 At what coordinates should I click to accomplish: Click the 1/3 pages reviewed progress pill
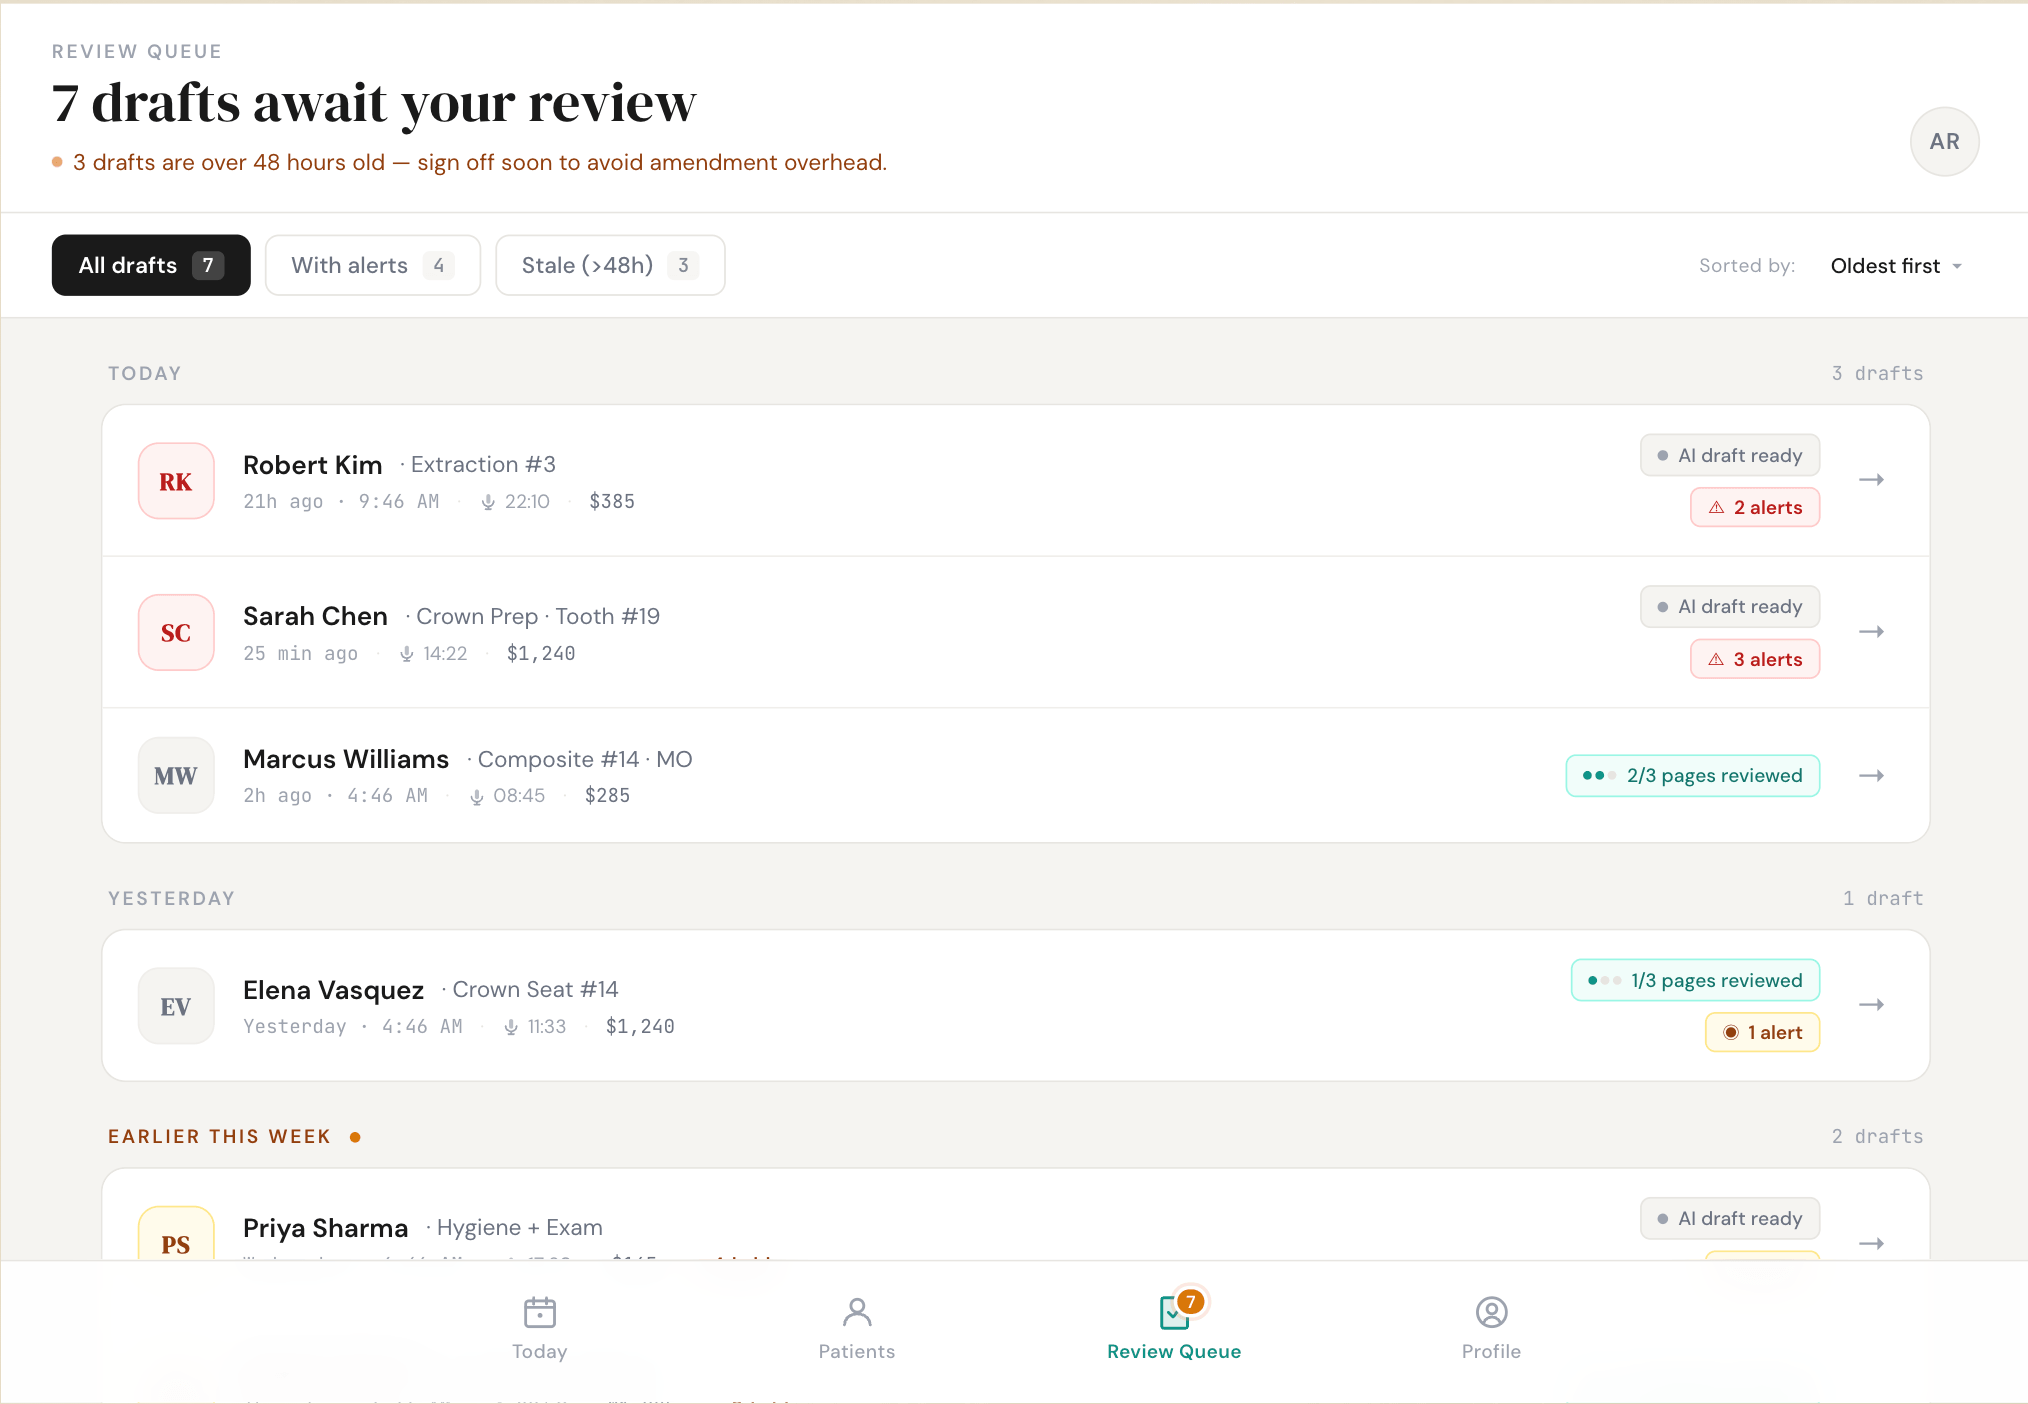[1696, 980]
